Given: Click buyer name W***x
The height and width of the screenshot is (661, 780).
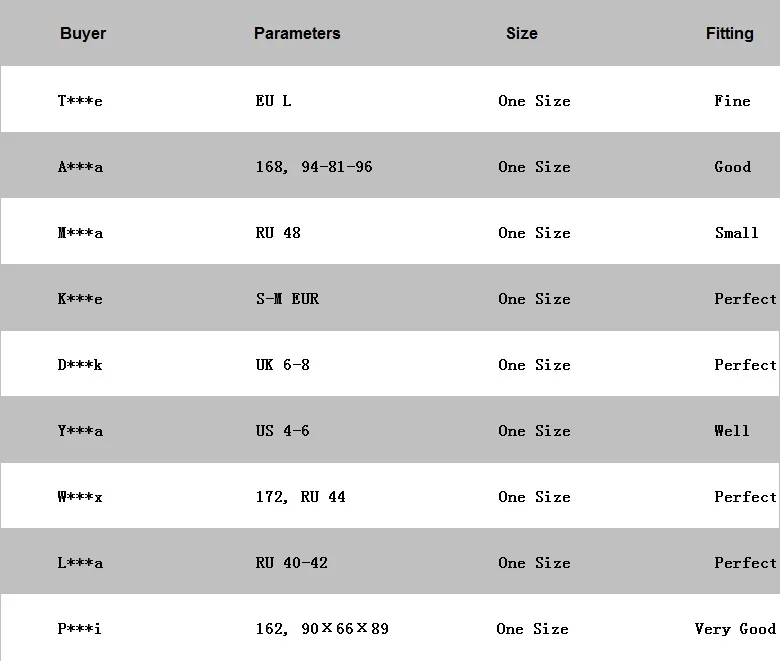Looking at the screenshot, I should click(80, 497).
